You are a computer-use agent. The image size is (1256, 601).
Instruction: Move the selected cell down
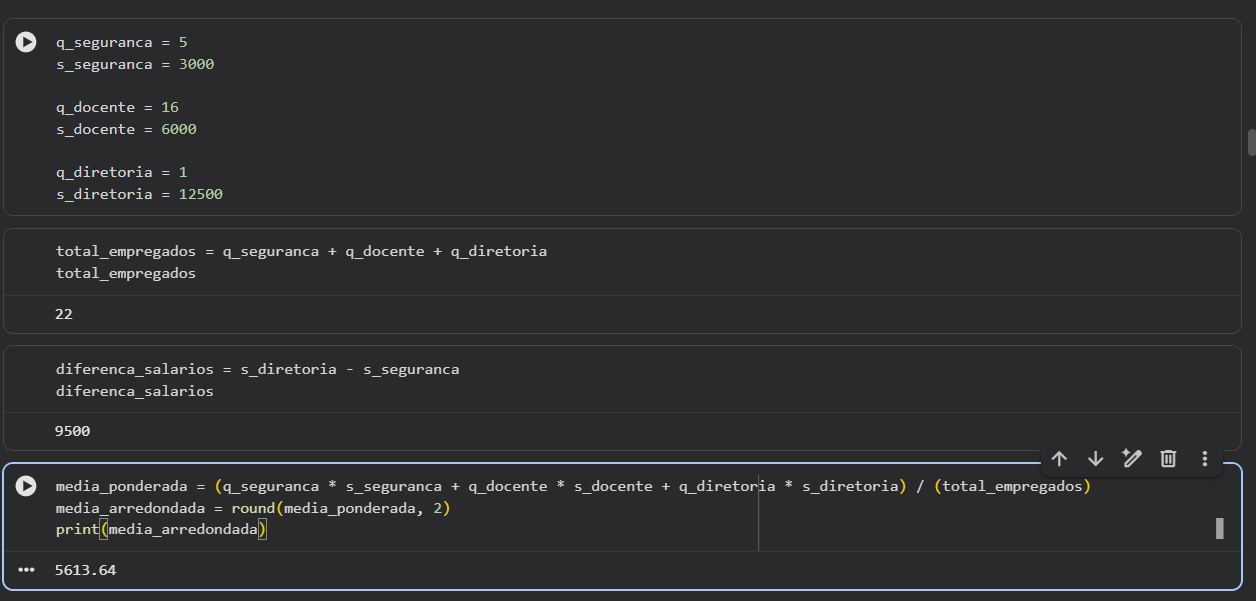point(1095,458)
